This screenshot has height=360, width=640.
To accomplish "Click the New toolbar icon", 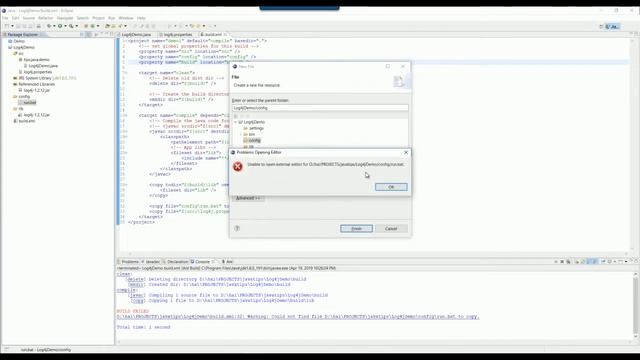I will click(7, 26).
